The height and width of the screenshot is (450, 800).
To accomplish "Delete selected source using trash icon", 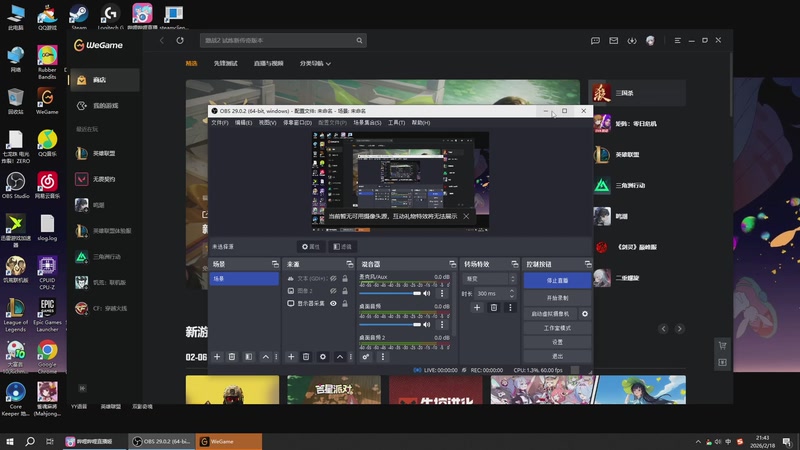I will coord(306,357).
